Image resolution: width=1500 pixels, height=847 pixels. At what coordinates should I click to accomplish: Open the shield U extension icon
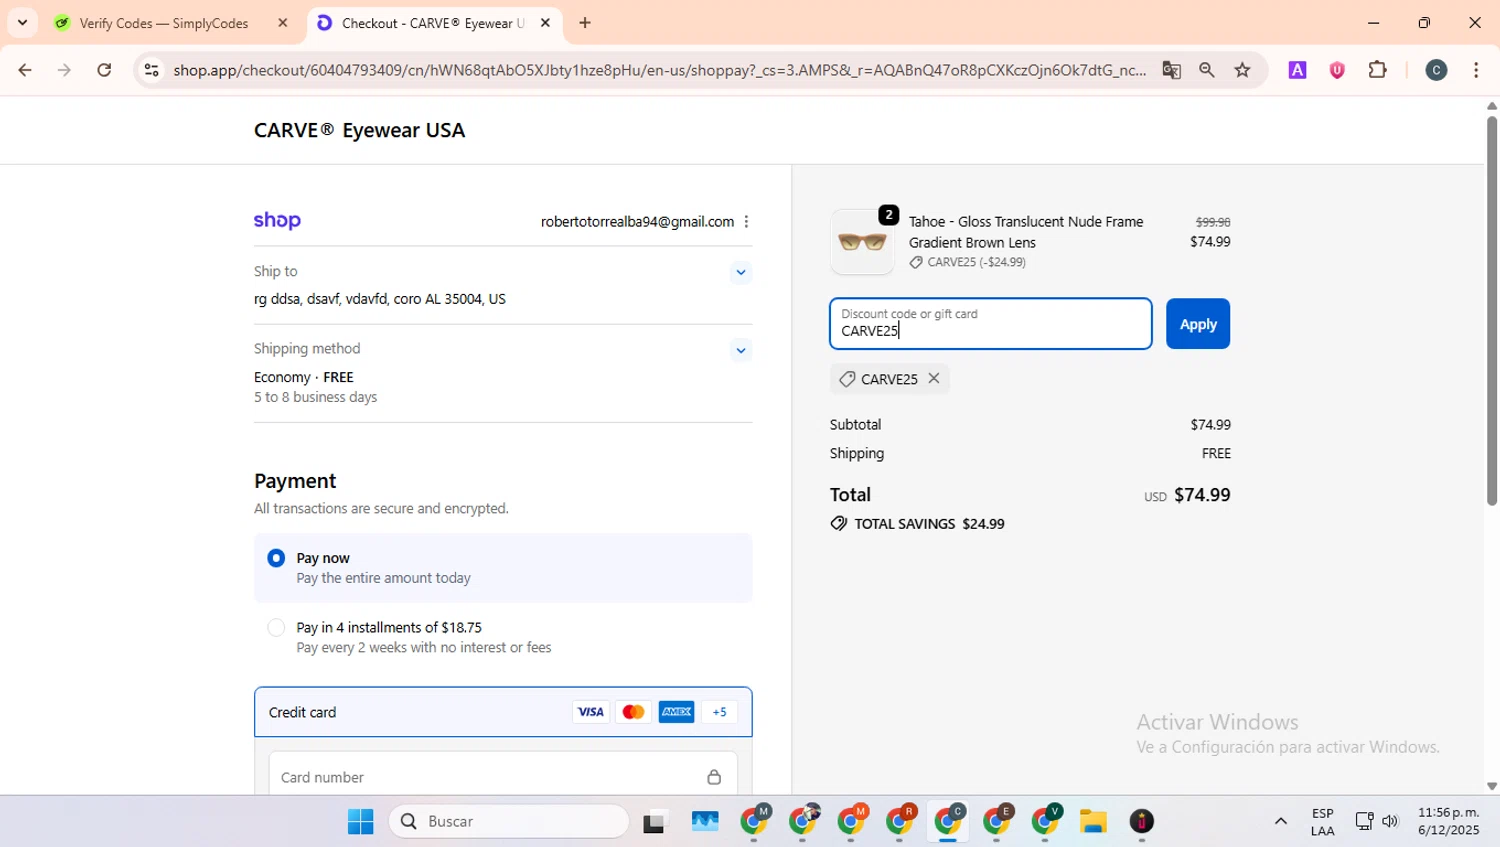tap(1337, 70)
